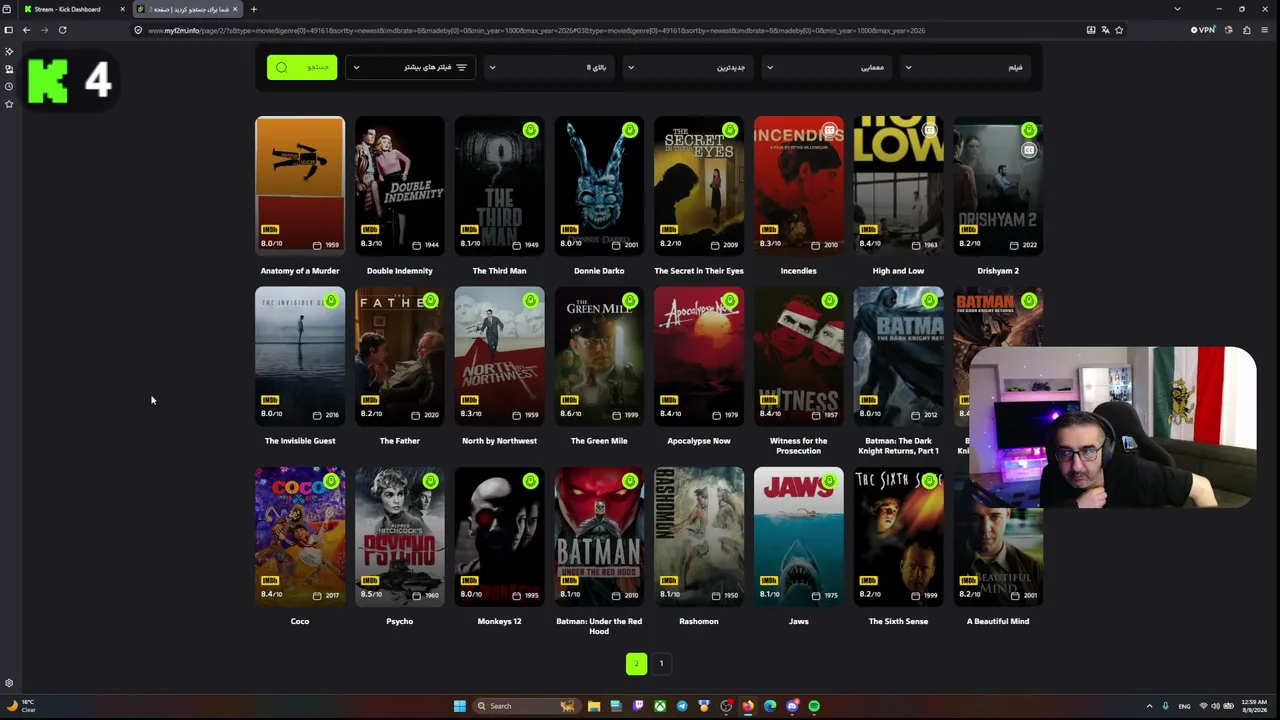Click the Incendies title link
Viewport: 1280px width, 720px height.
click(798, 271)
